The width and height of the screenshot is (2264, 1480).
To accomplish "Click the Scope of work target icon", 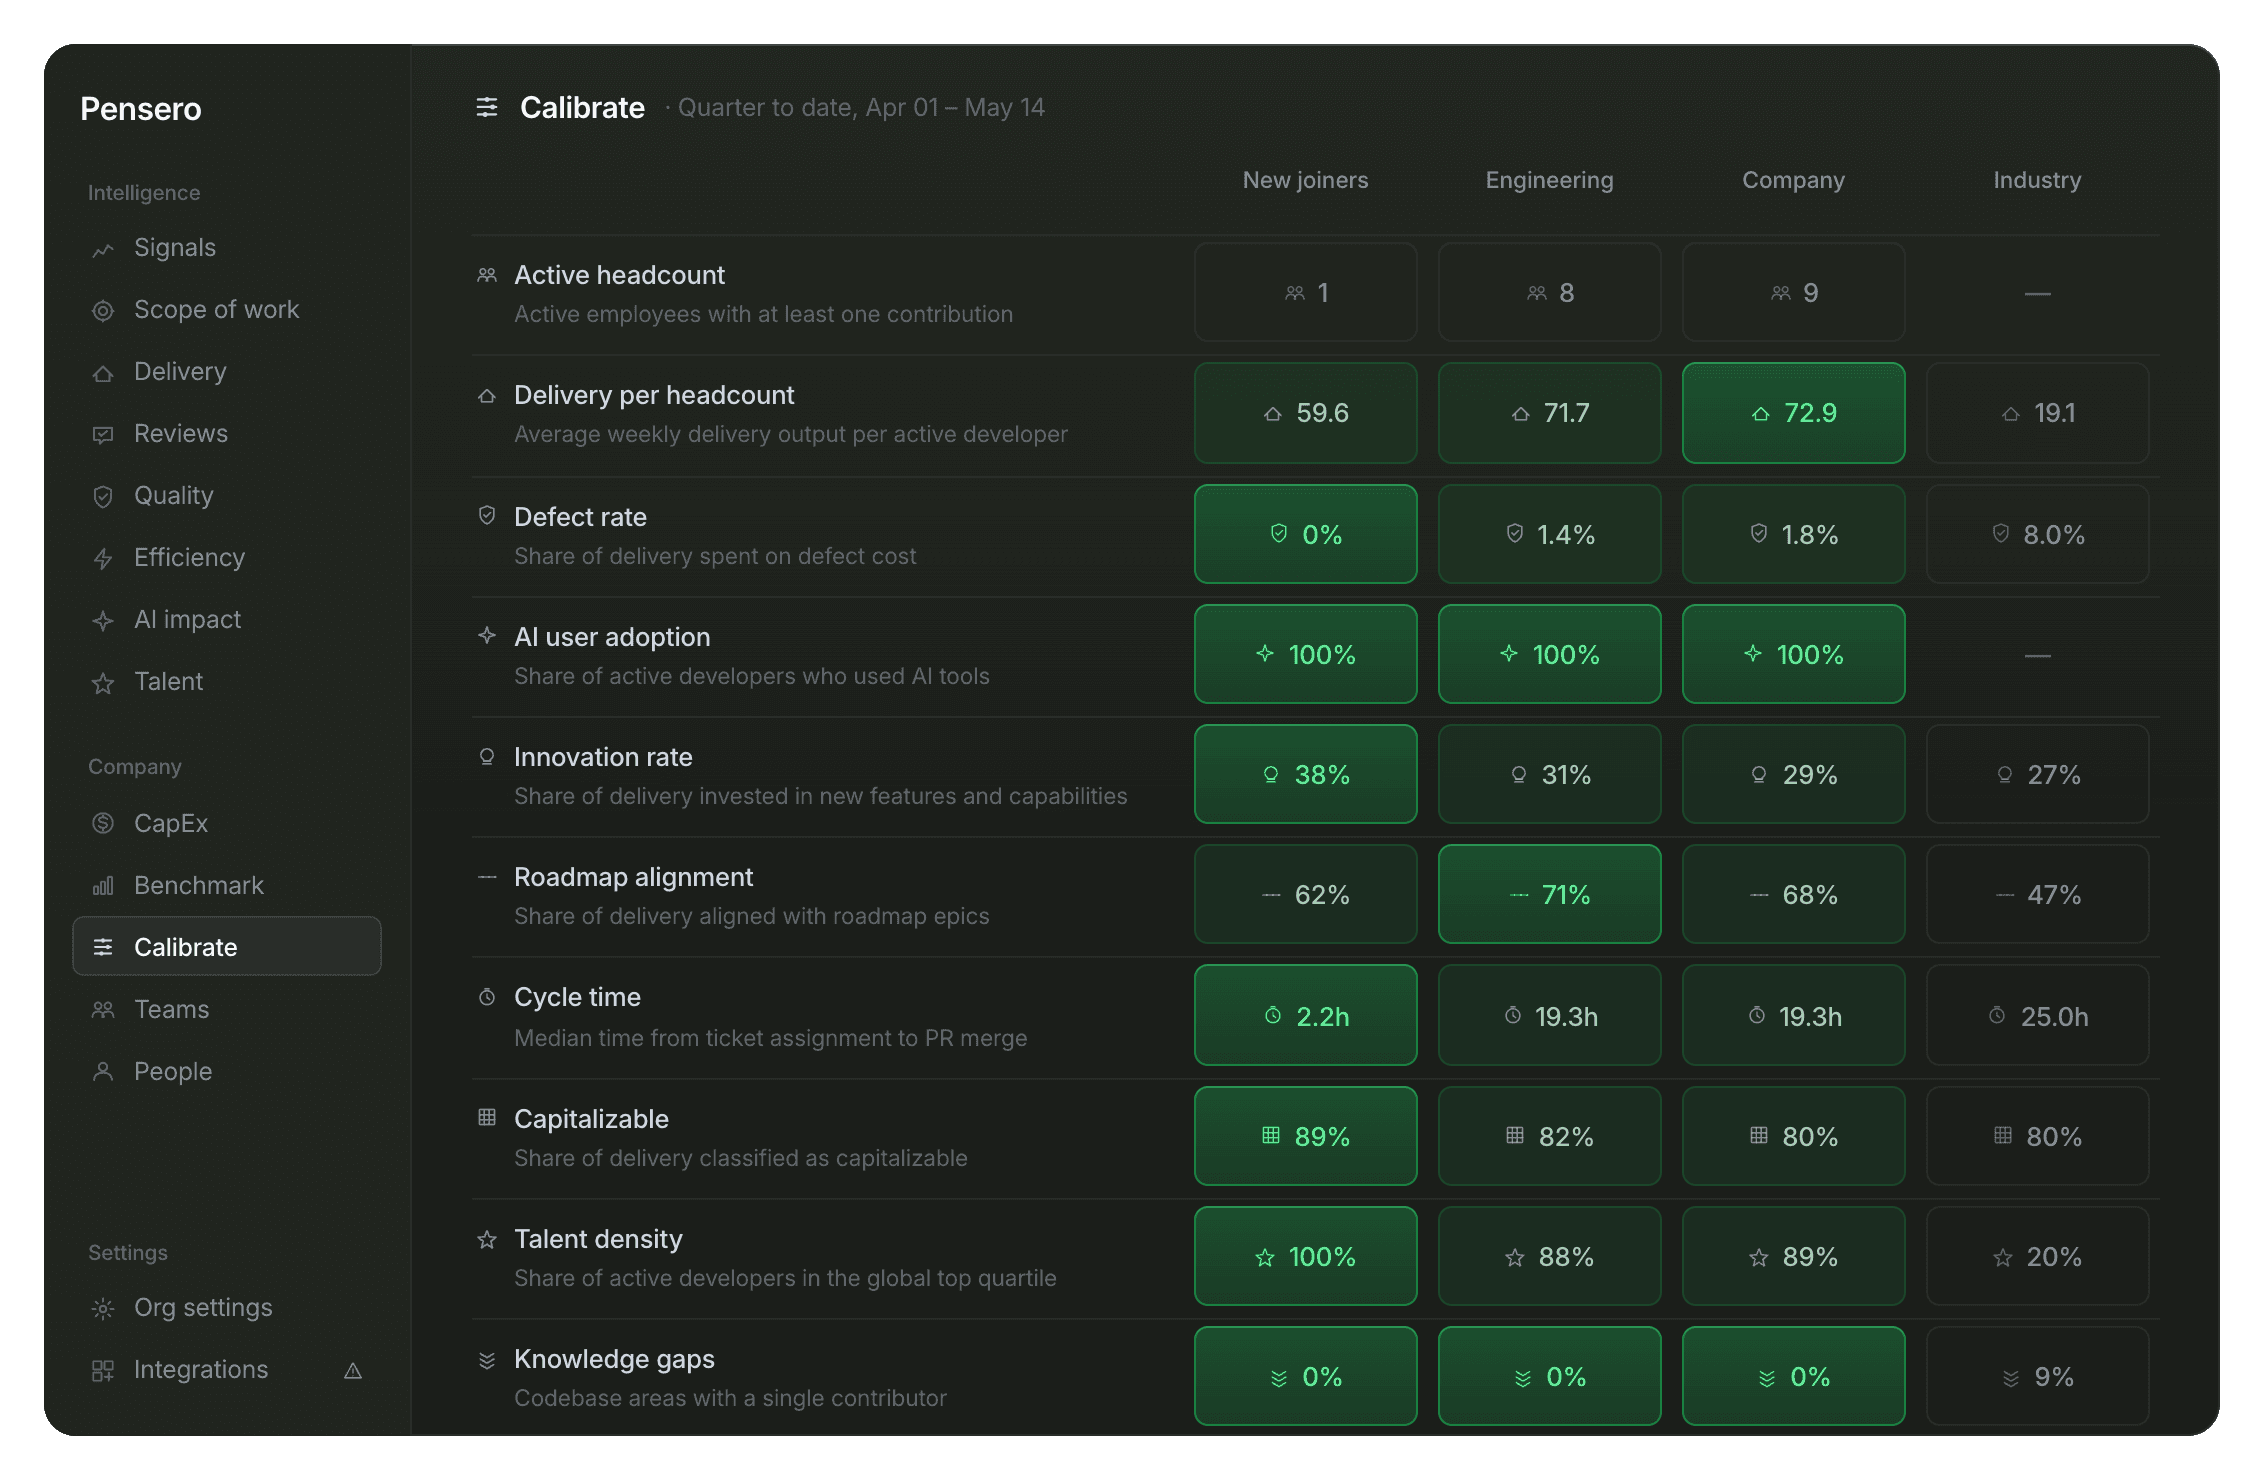I will [x=103, y=311].
